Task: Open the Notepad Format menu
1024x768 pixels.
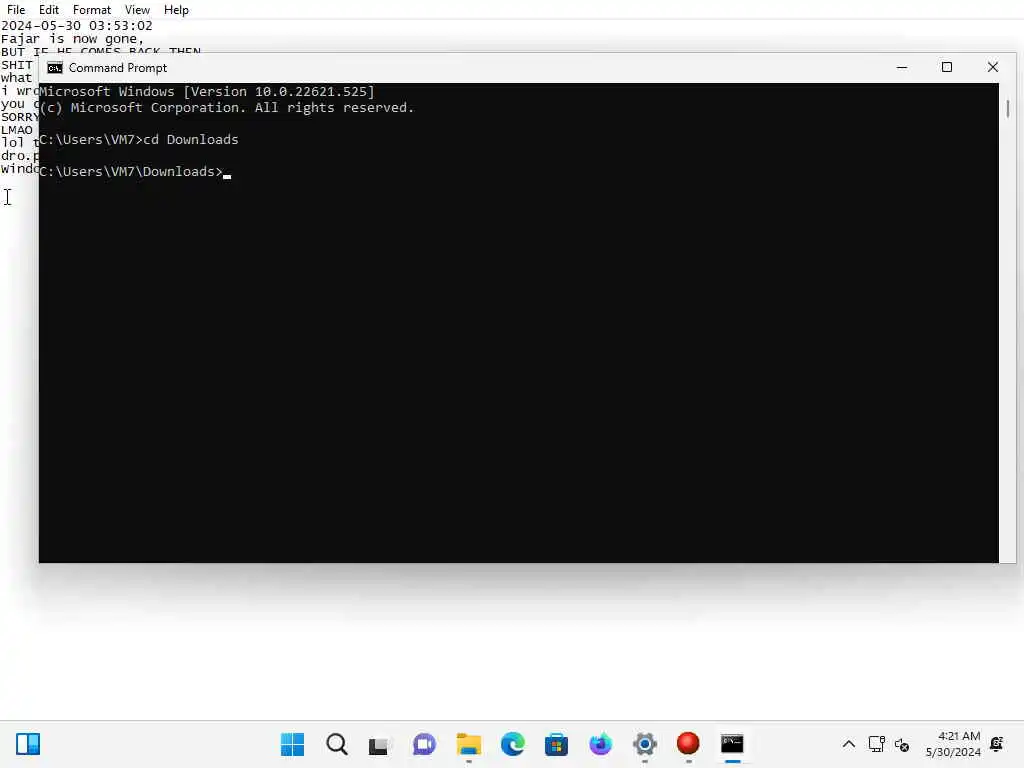Action: (x=91, y=10)
